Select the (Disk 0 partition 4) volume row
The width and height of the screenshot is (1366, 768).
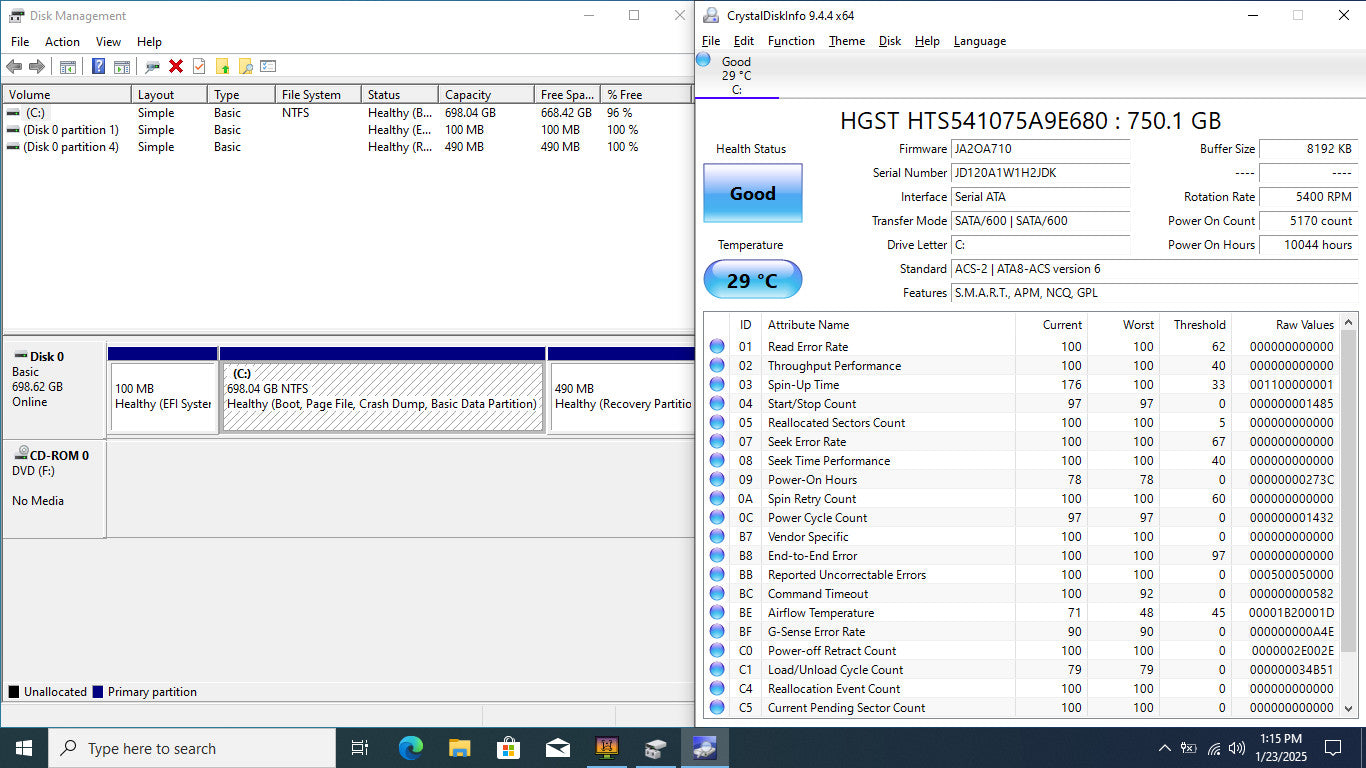coord(347,147)
